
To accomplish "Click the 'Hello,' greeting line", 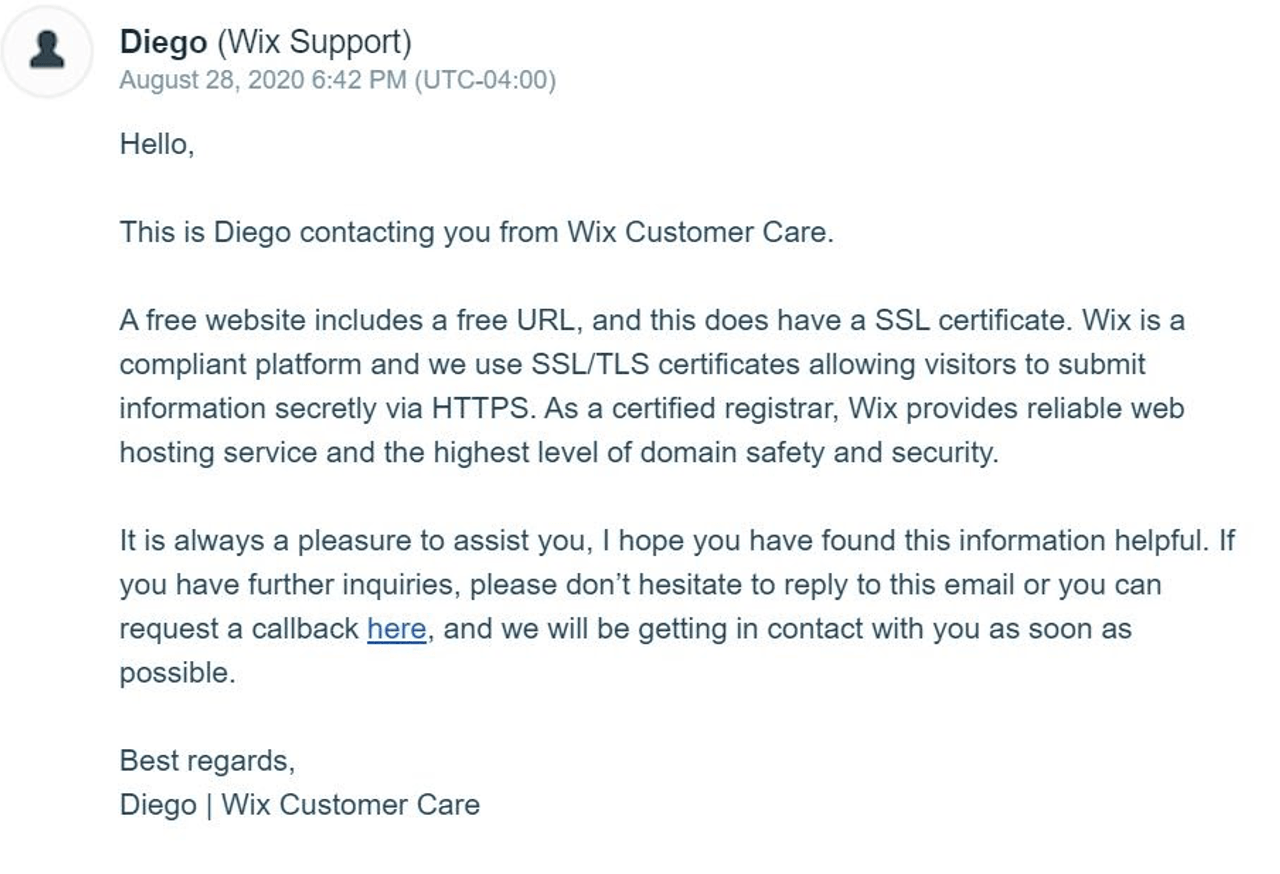I will (156, 145).
